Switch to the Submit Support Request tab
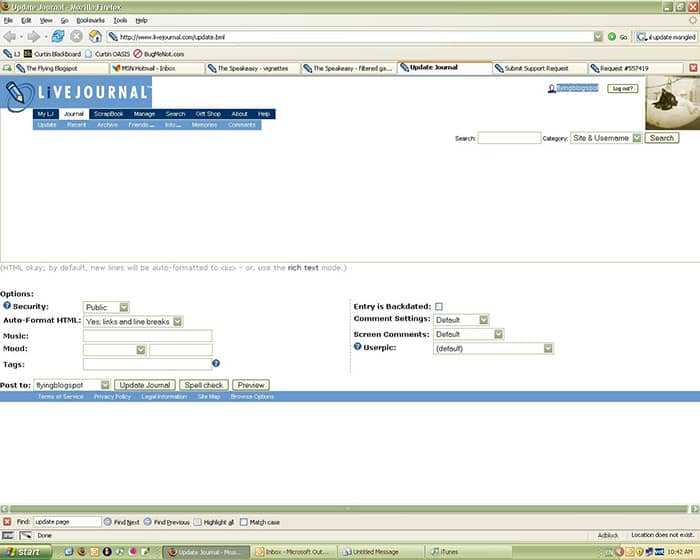The width and height of the screenshot is (700, 560). 539,68
